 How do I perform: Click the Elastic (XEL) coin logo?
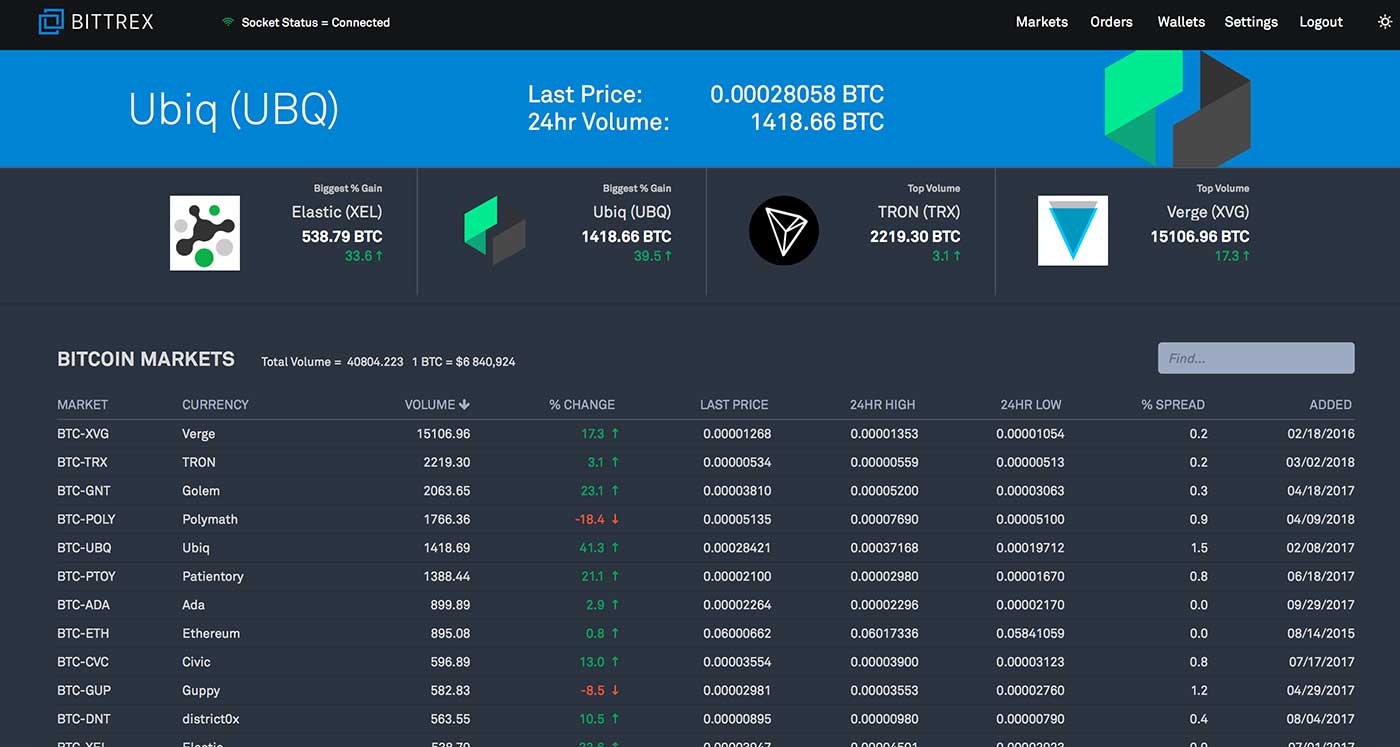pyautogui.click(x=205, y=232)
